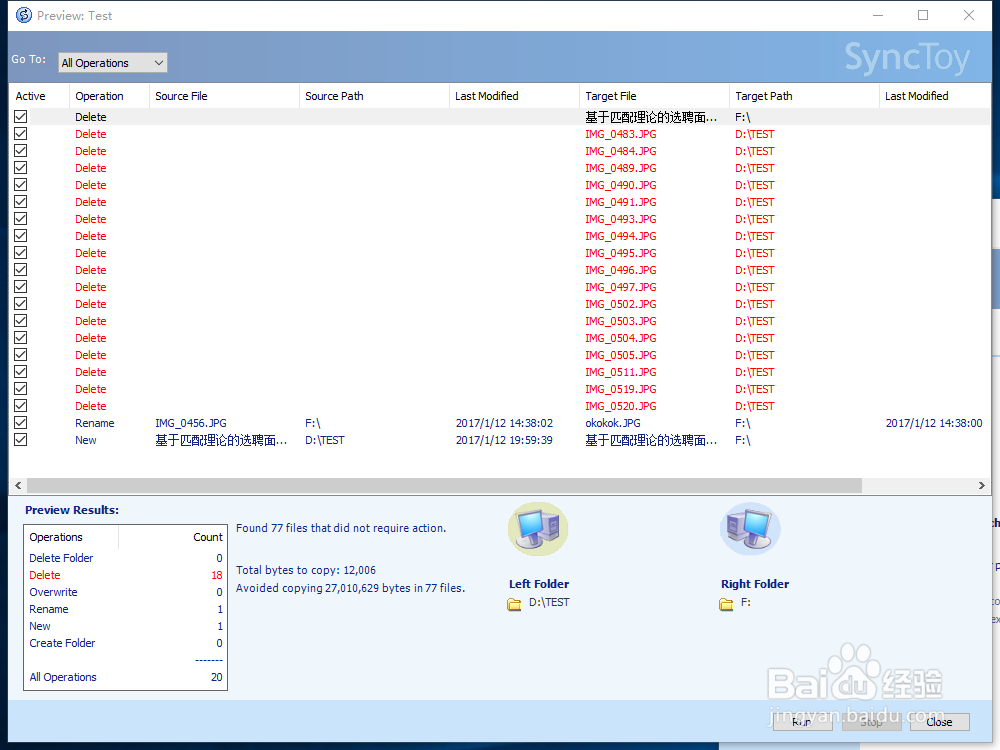The width and height of the screenshot is (1000, 750).
Task: Minimize the Preview: Test window
Action: [878, 15]
